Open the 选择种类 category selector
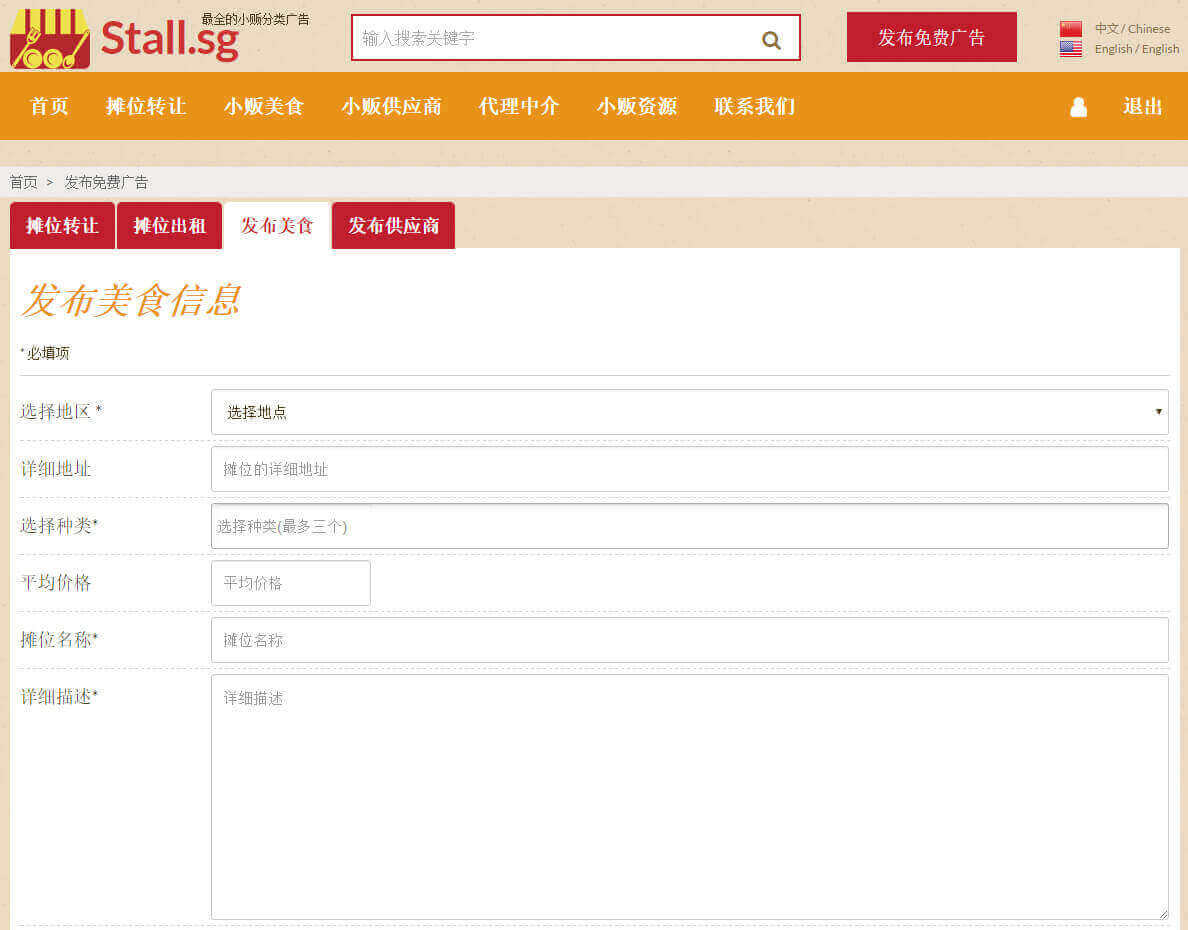 [689, 526]
